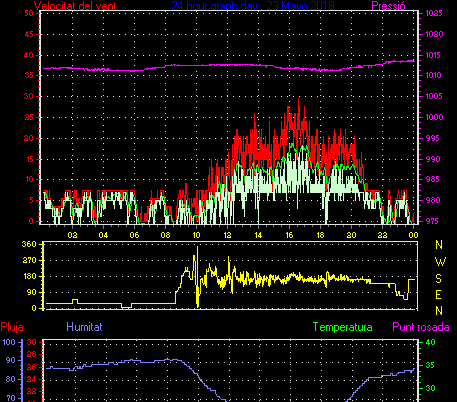This screenshot has width=457, height=402.
Task: Select the 12 hour mark on time axis
Action: [227, 235]
